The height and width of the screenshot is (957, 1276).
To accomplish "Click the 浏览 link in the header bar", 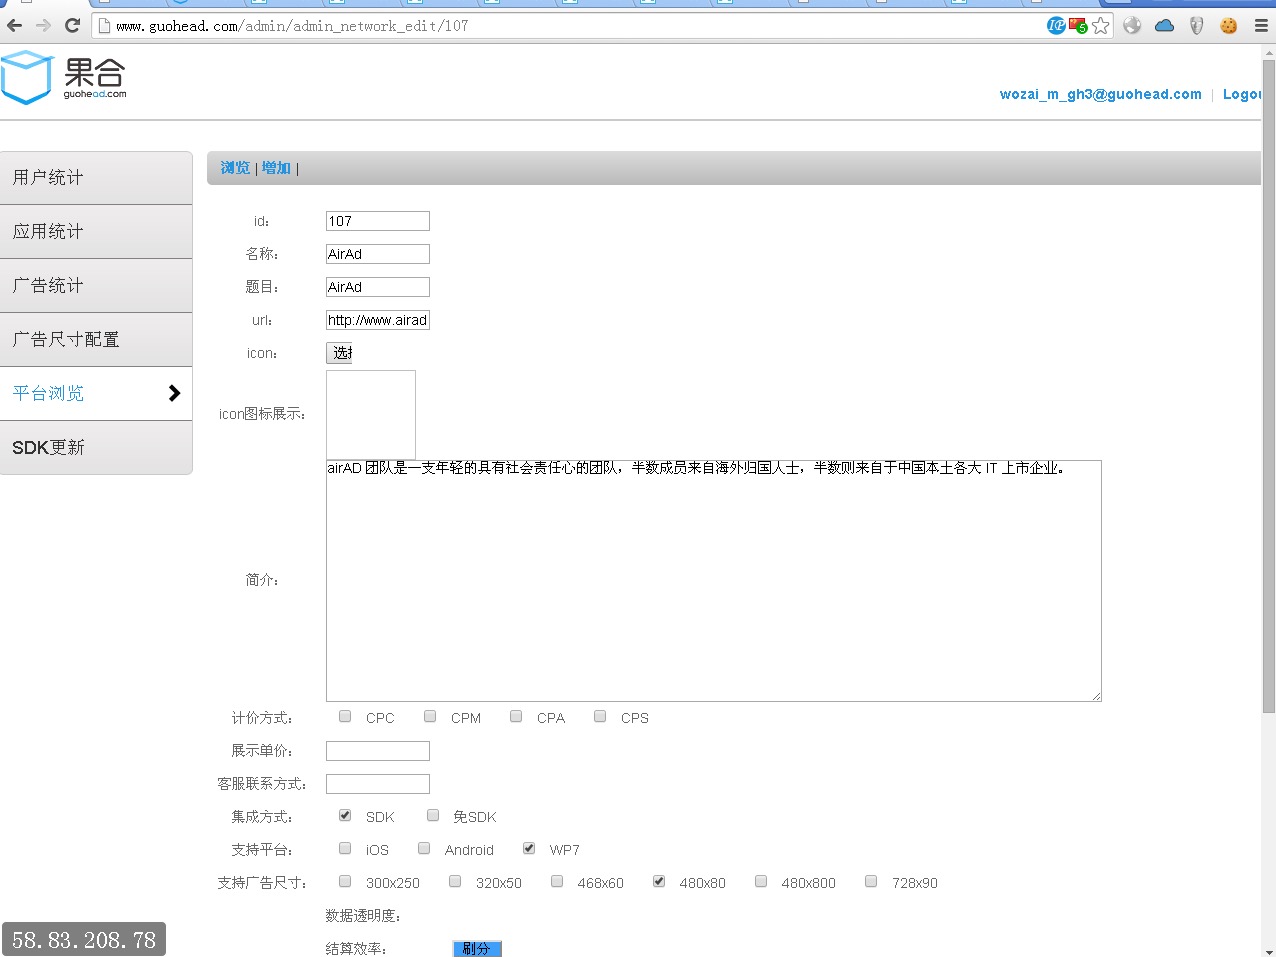I will tap(235, 168).
